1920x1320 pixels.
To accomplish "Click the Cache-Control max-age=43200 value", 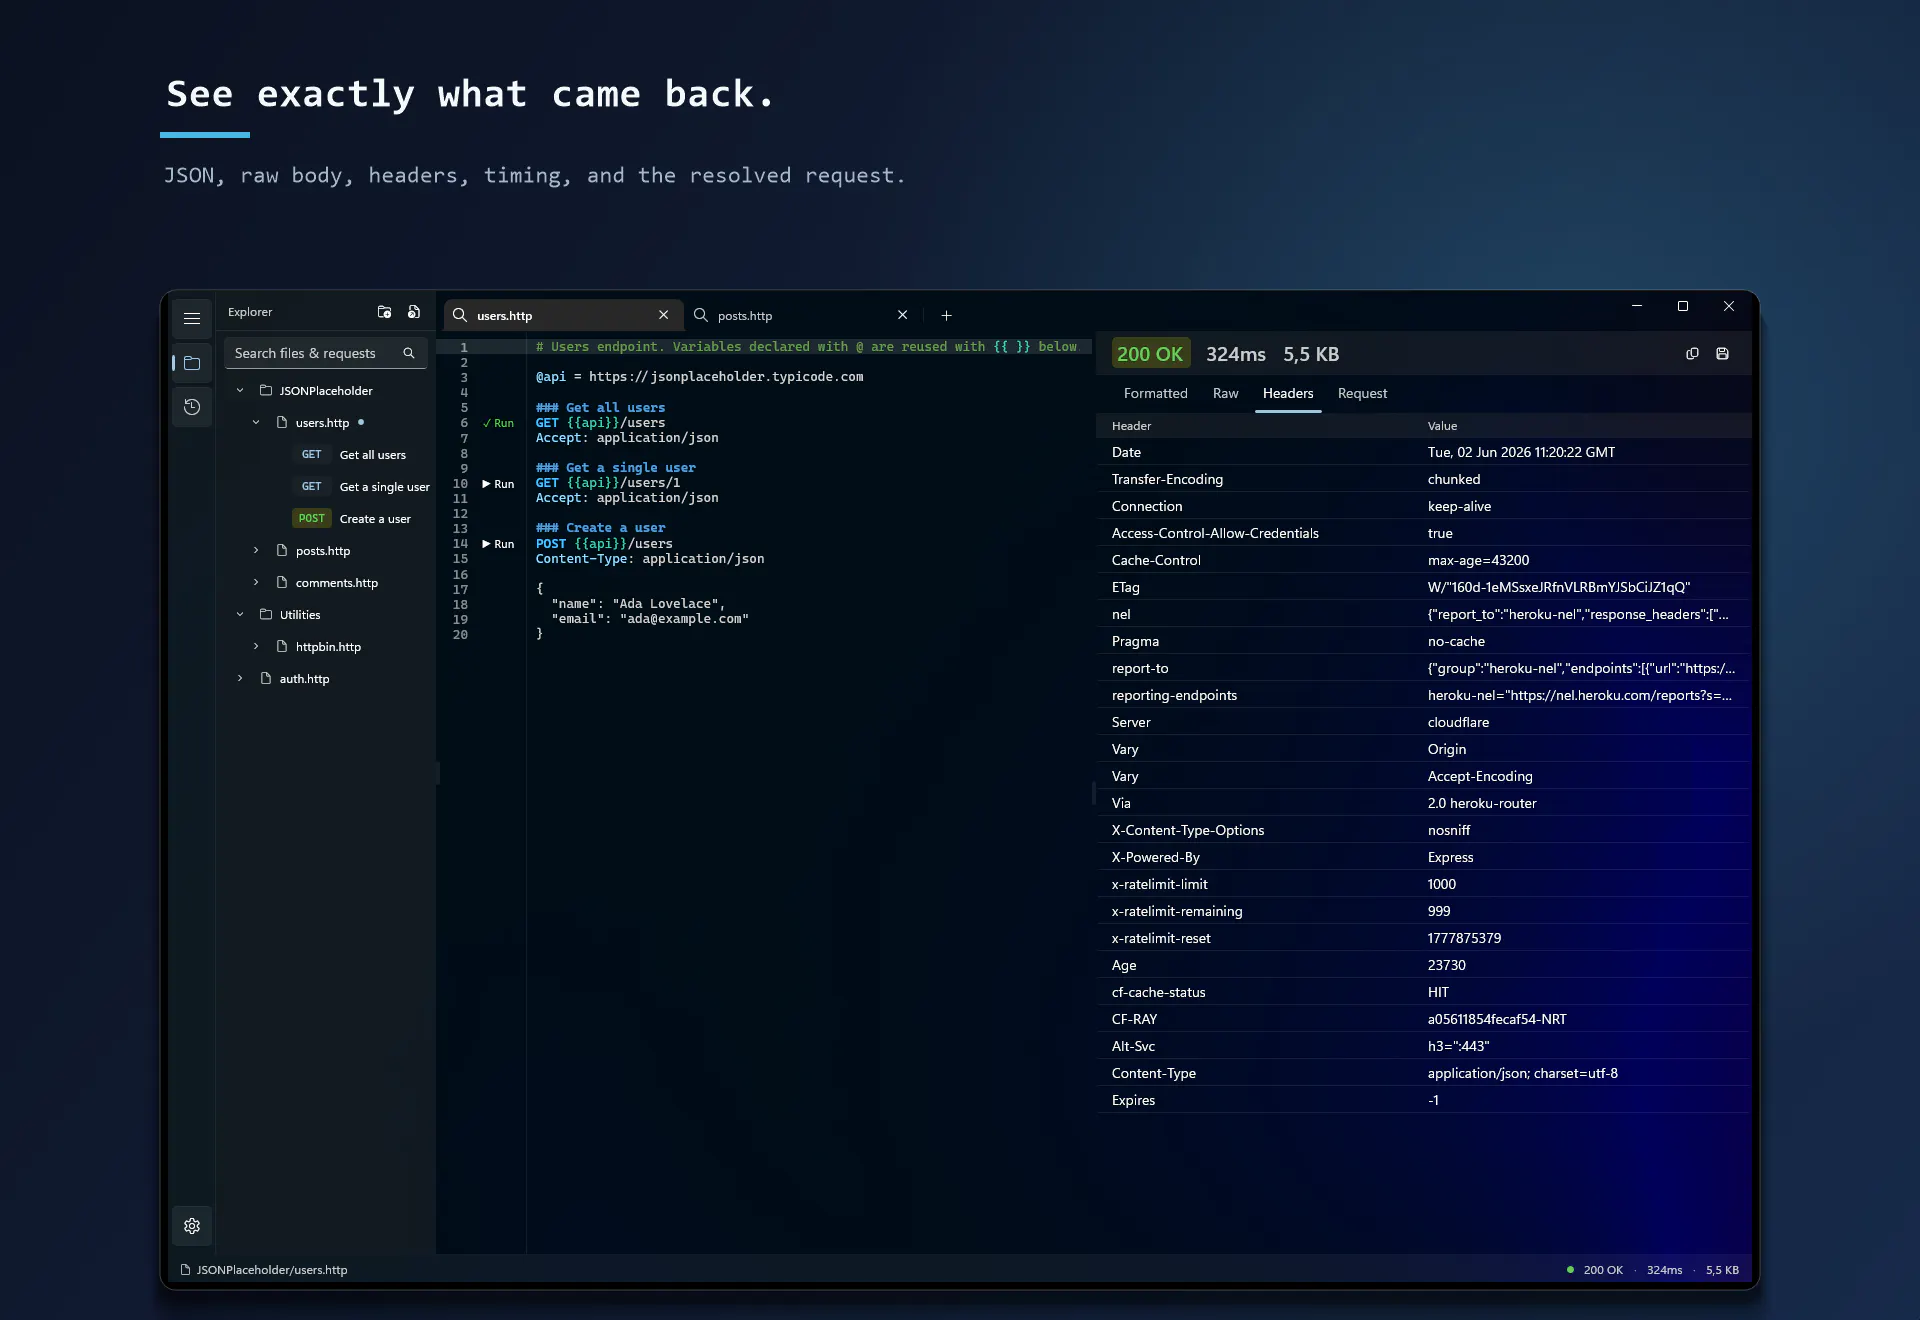I will [x=1478, y=561].
